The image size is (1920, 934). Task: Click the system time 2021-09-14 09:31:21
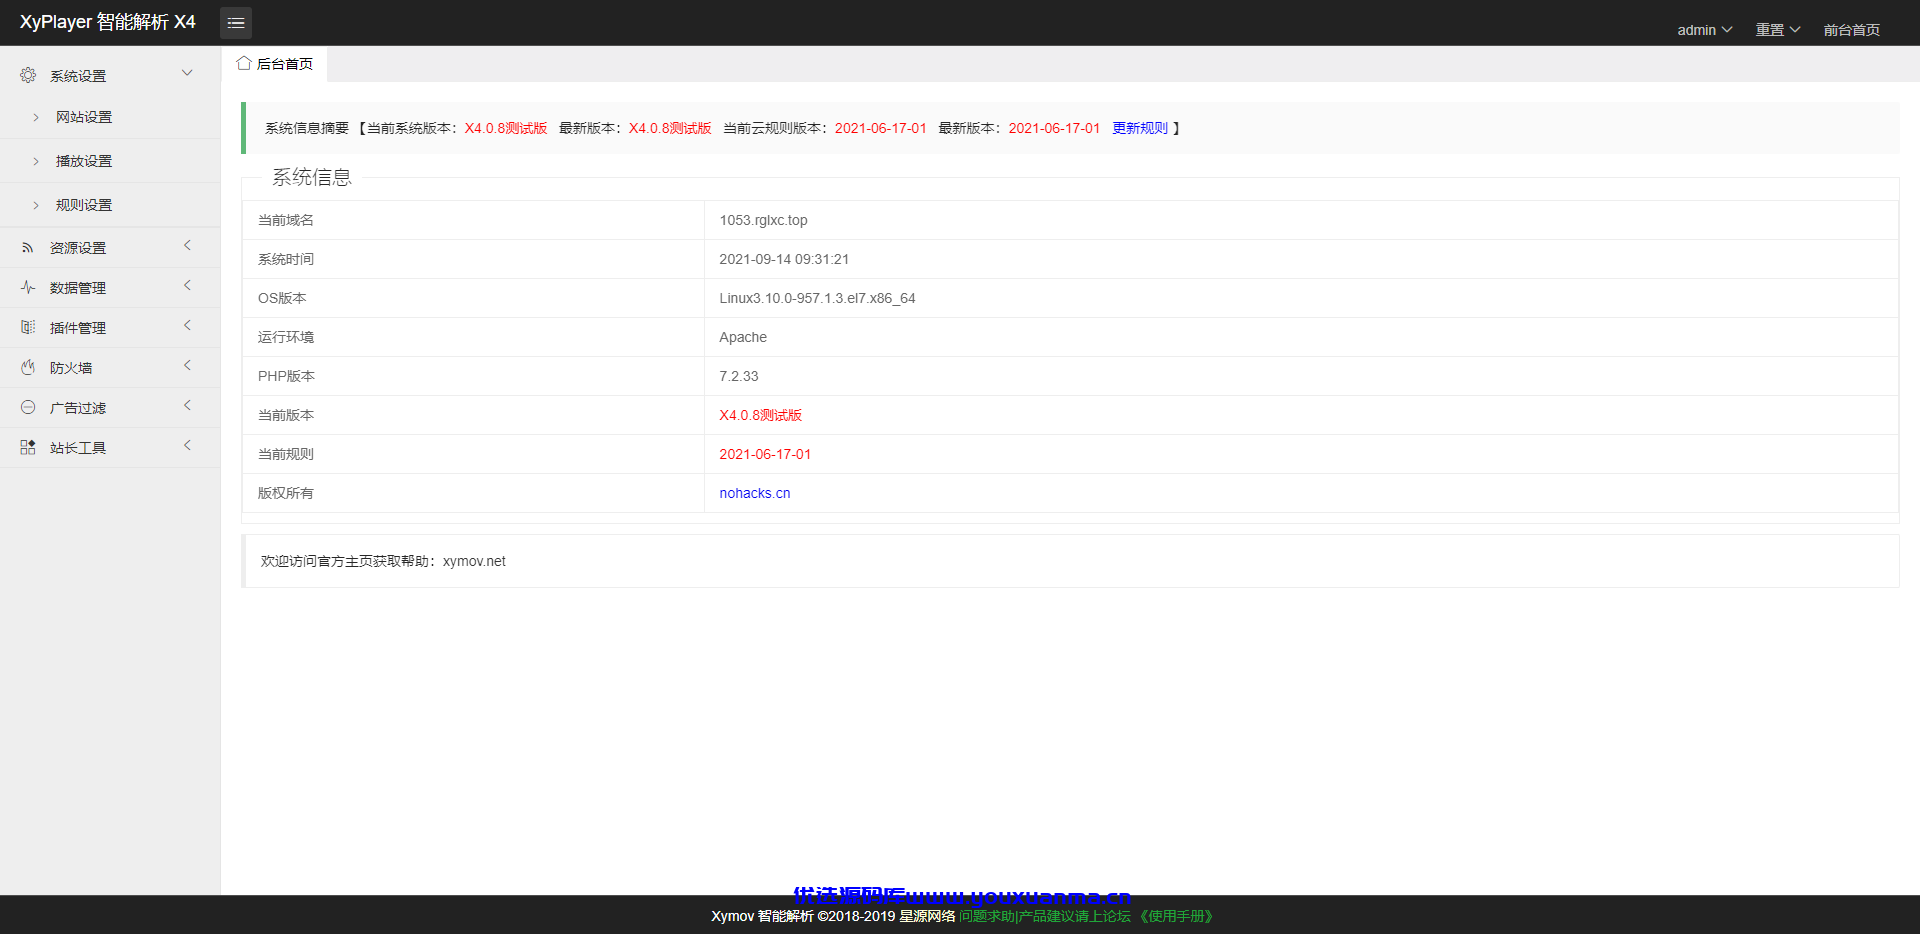coord(784,259)
